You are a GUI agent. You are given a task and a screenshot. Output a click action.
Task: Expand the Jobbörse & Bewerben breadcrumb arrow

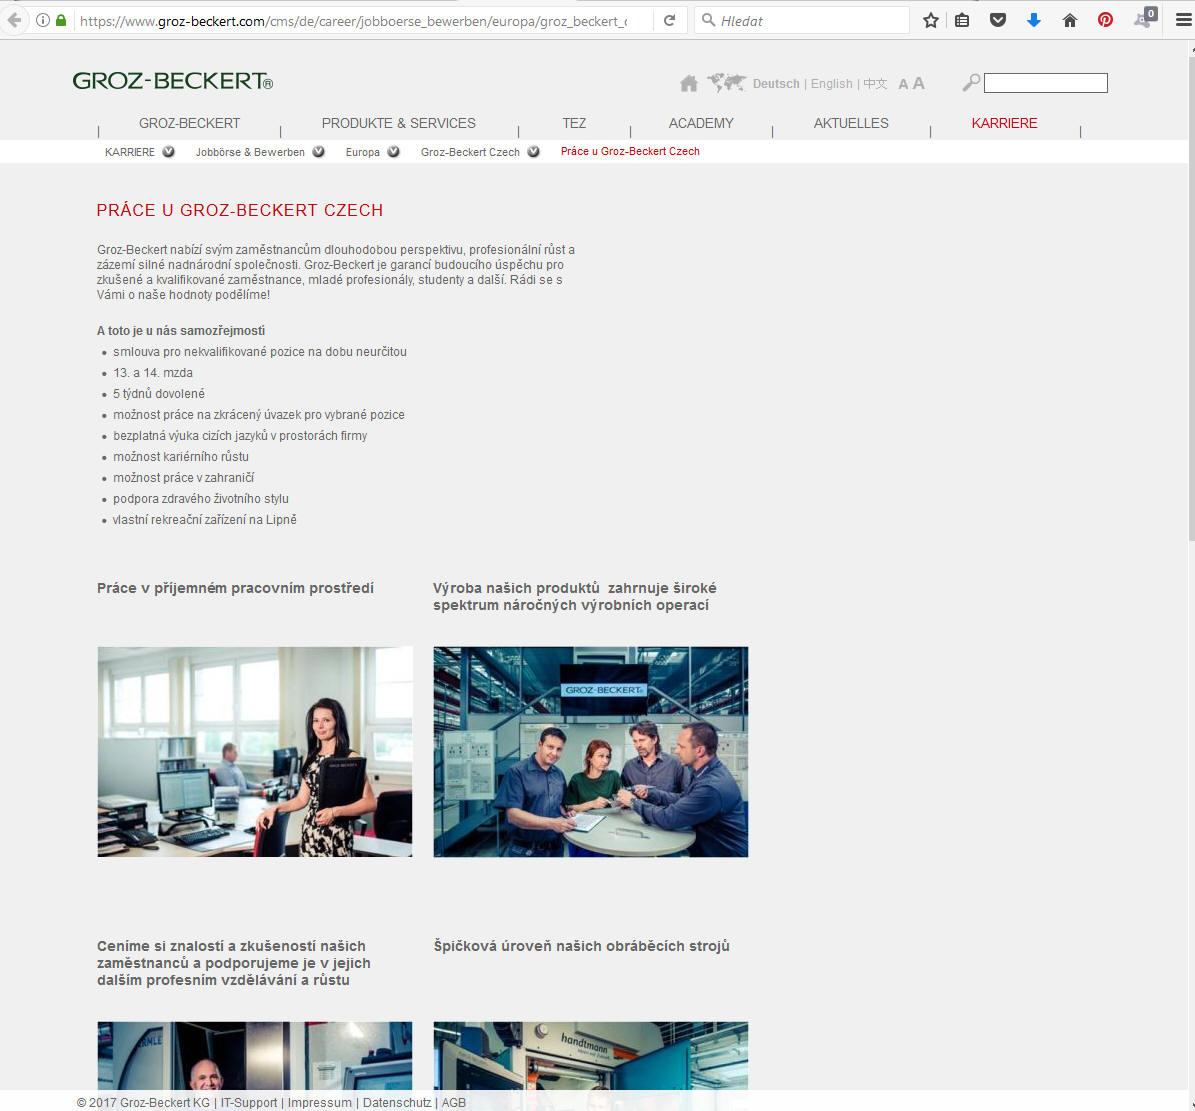319,152
